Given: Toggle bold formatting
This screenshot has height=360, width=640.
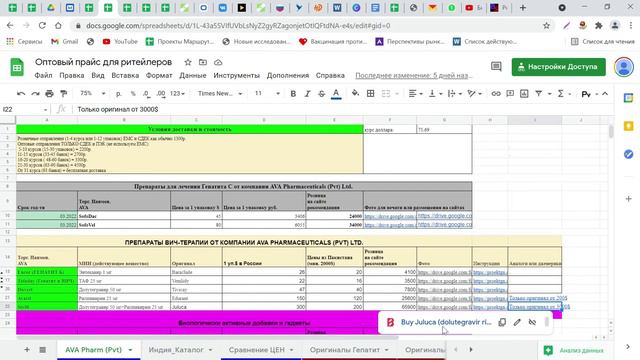Looking at the screenshot, I should click(x=293, y=94).
